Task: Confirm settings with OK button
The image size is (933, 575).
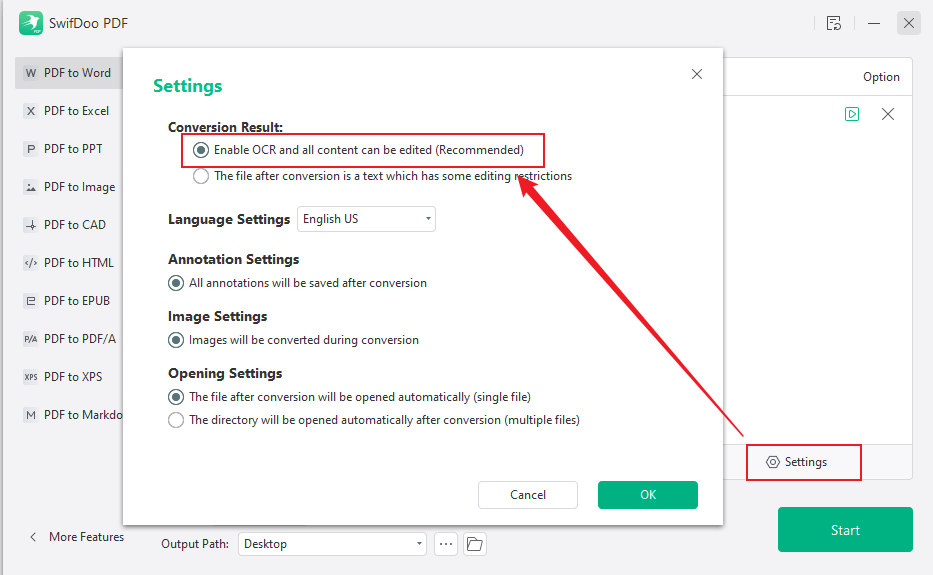Action: point(648,495)
